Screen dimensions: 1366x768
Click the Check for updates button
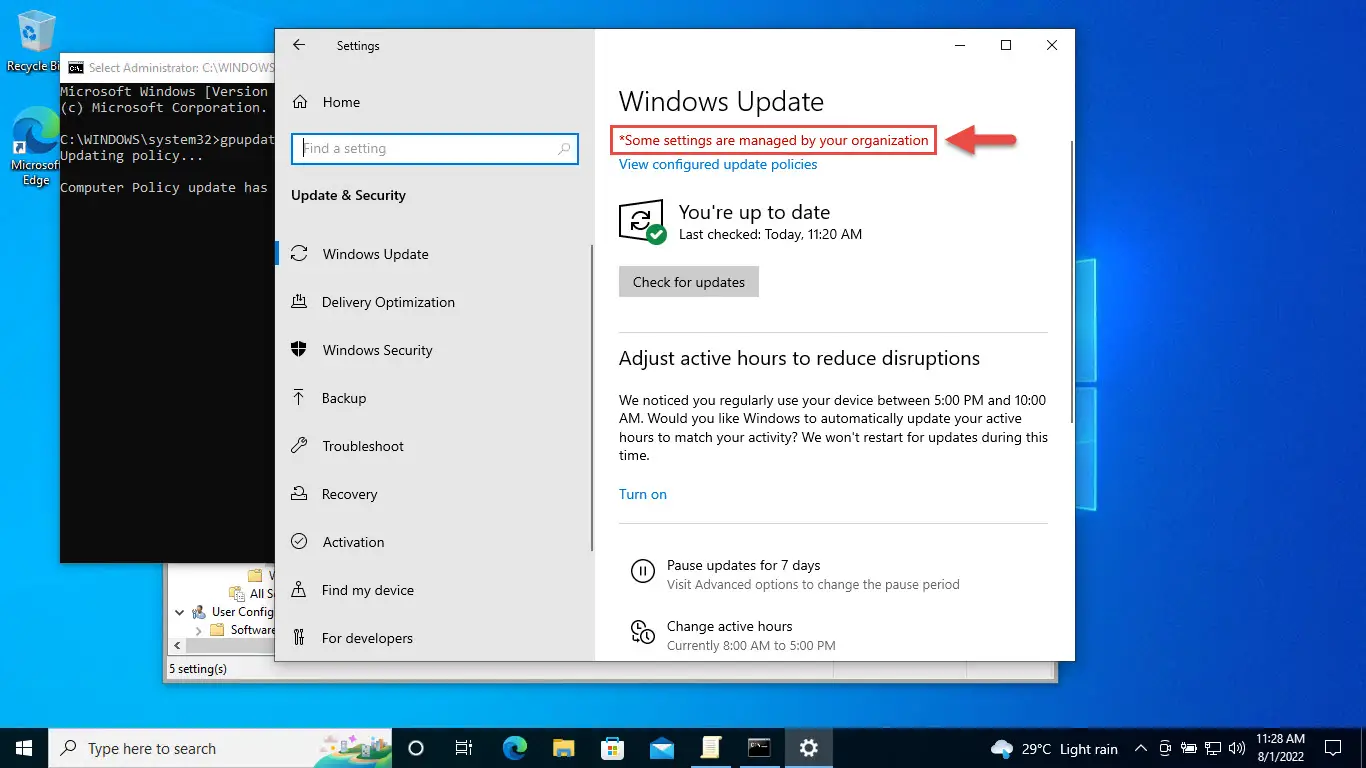tap(689, 282)
